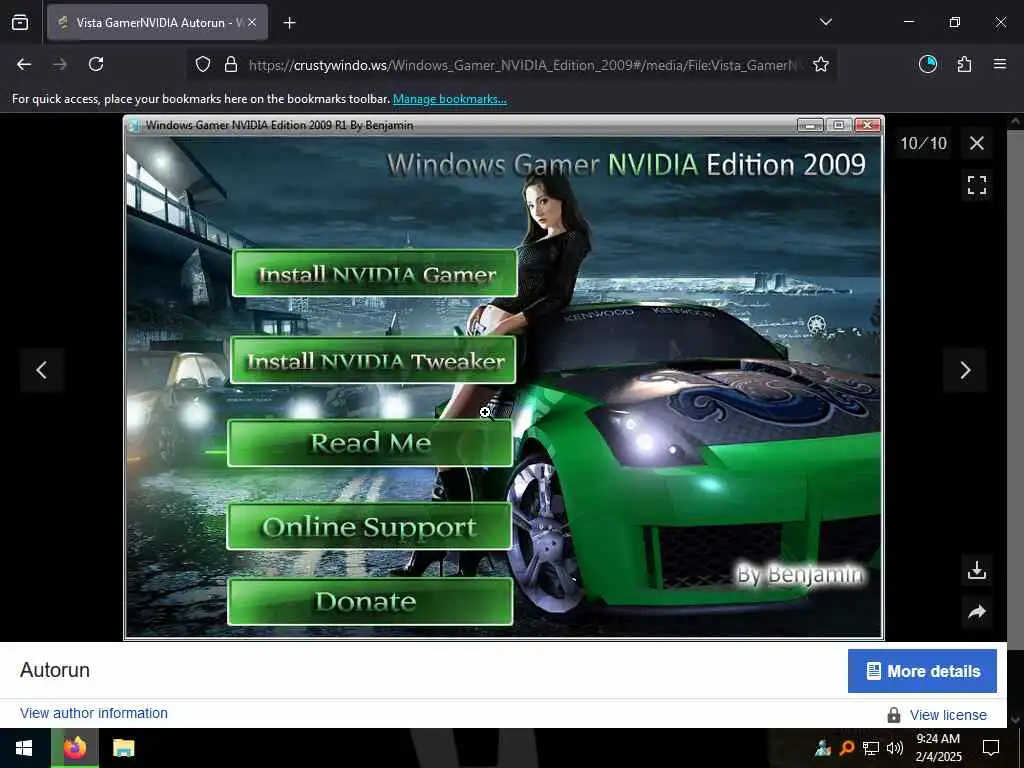The image size is (1024, 768).
Task: Open the circular blue toolbar icon
Action: [x=927, y=64]
